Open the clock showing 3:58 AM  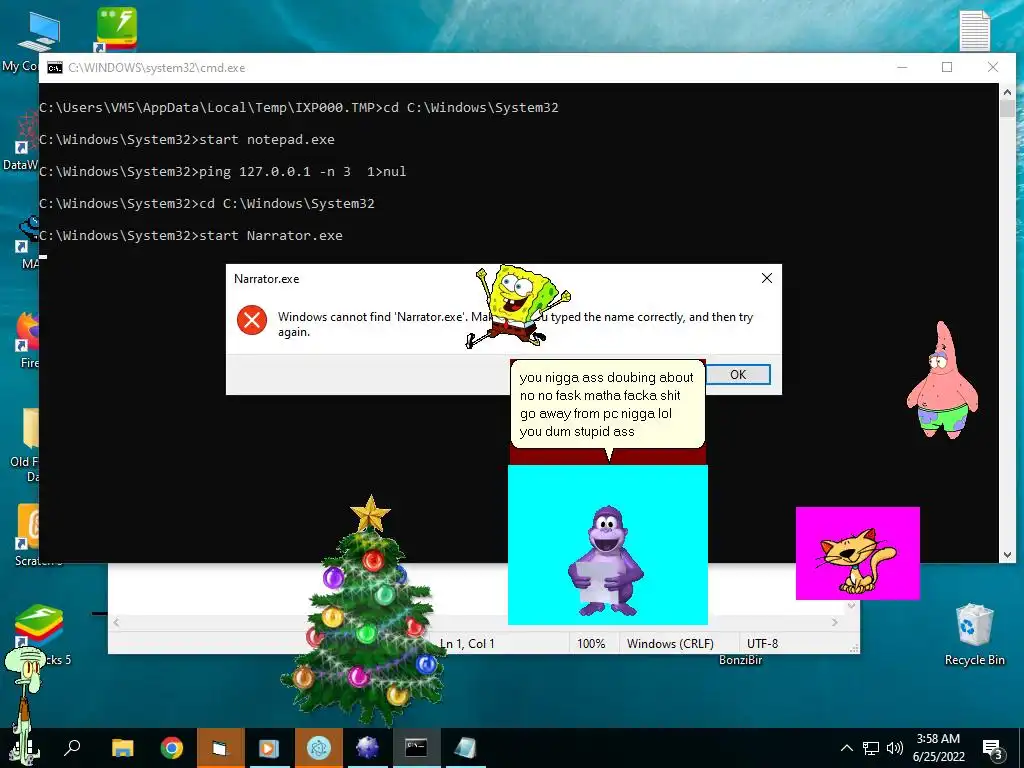pos(938,748)
